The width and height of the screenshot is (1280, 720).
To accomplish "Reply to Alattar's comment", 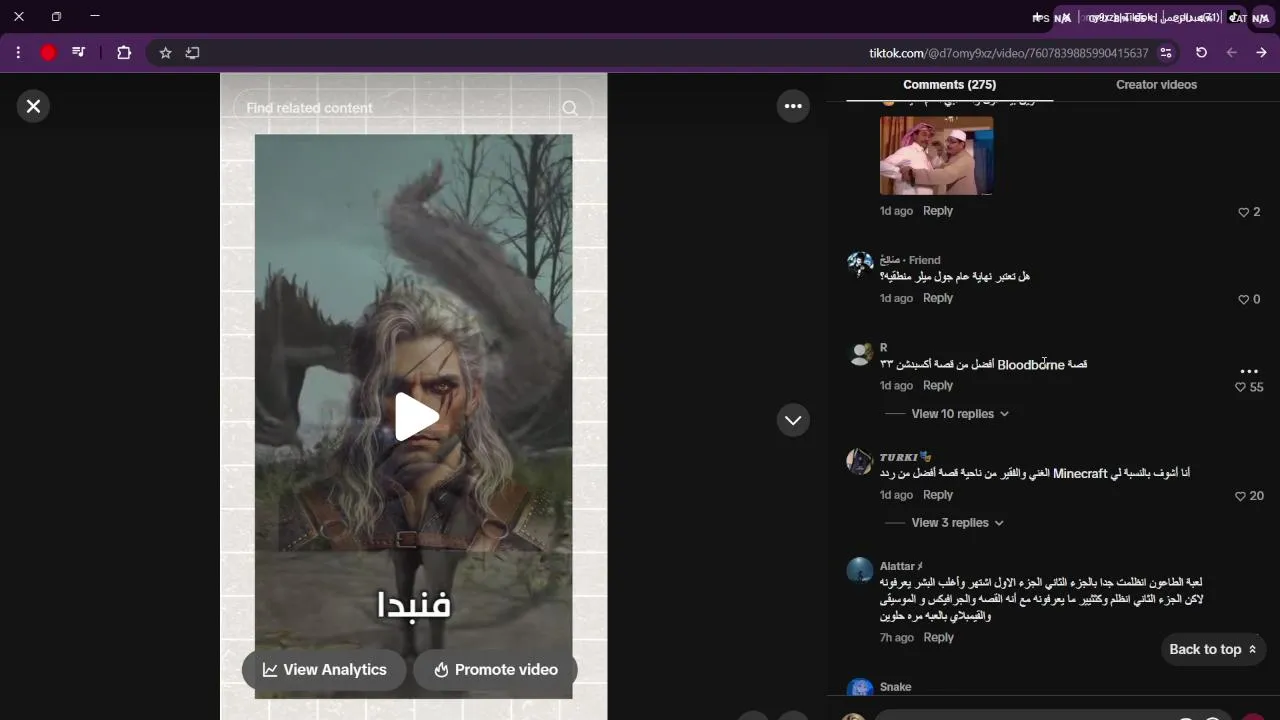I will click(x=937, y=638).
